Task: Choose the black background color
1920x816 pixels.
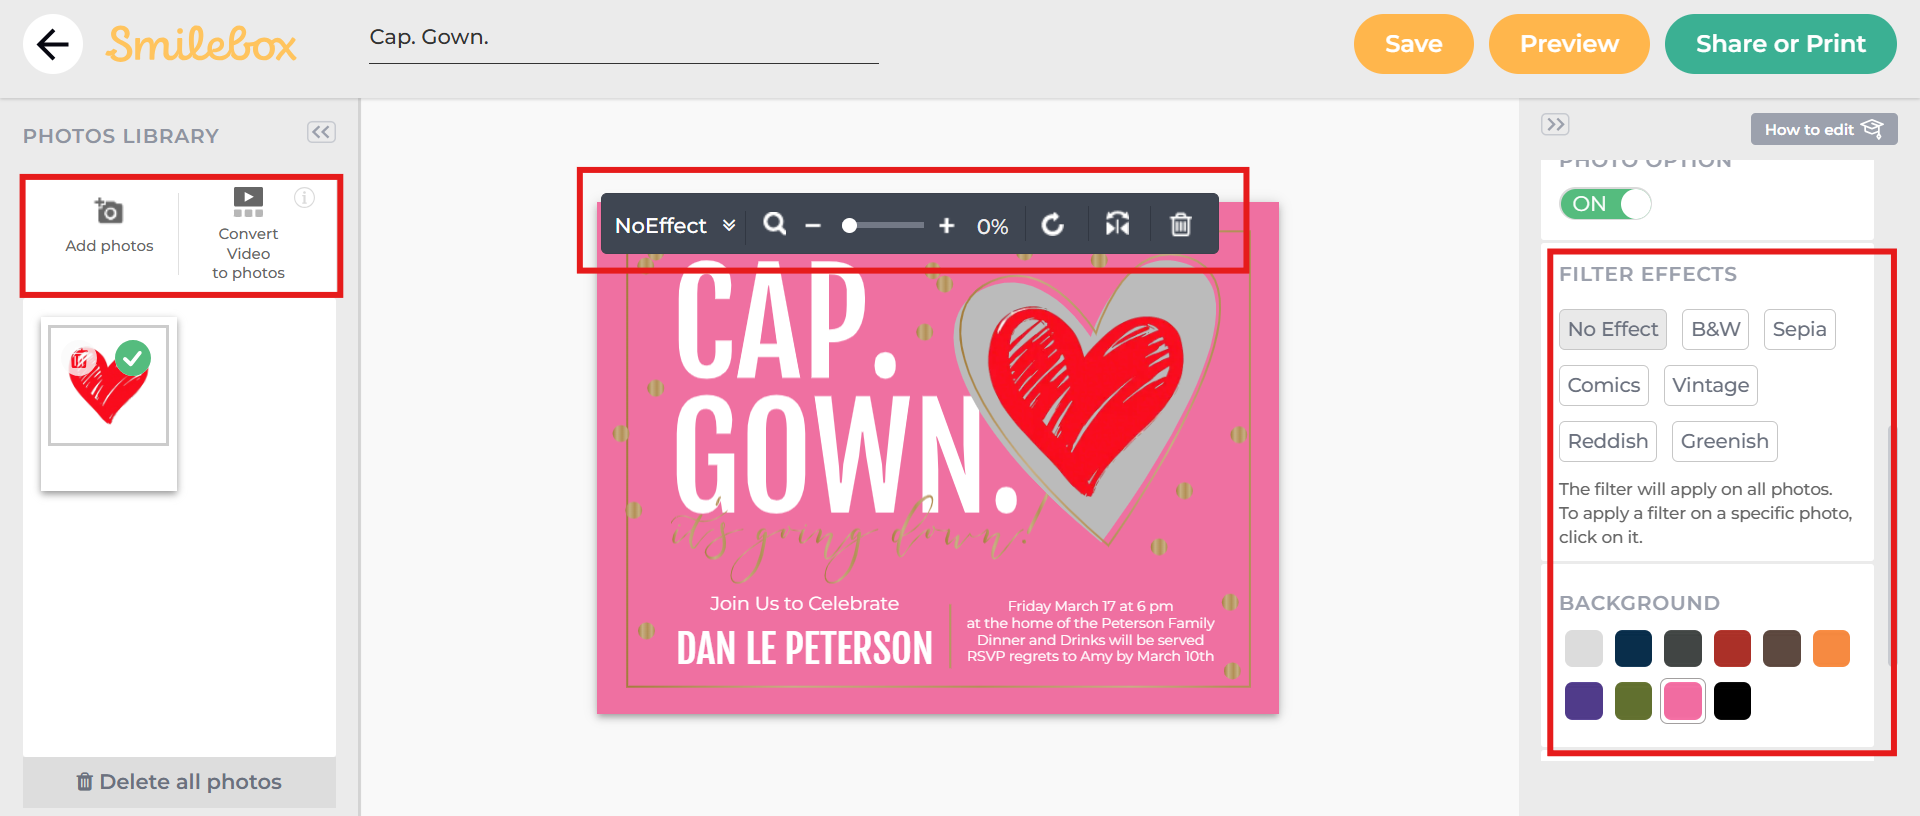Action: 1732,701
